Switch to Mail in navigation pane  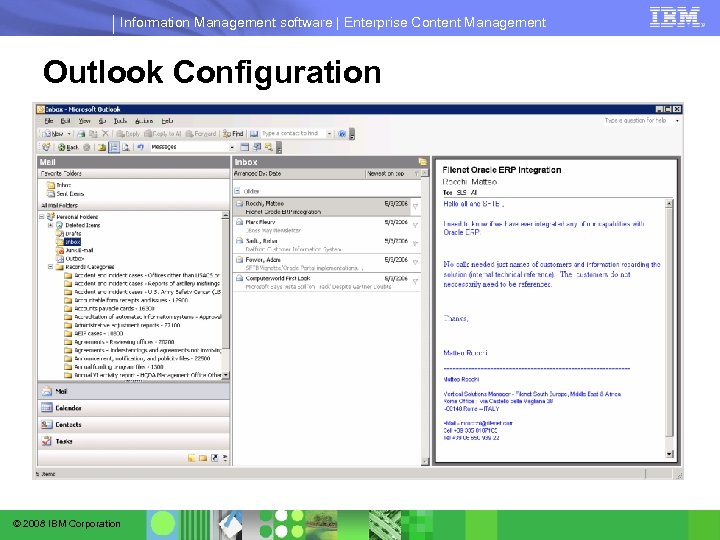[x=134, y=391]
